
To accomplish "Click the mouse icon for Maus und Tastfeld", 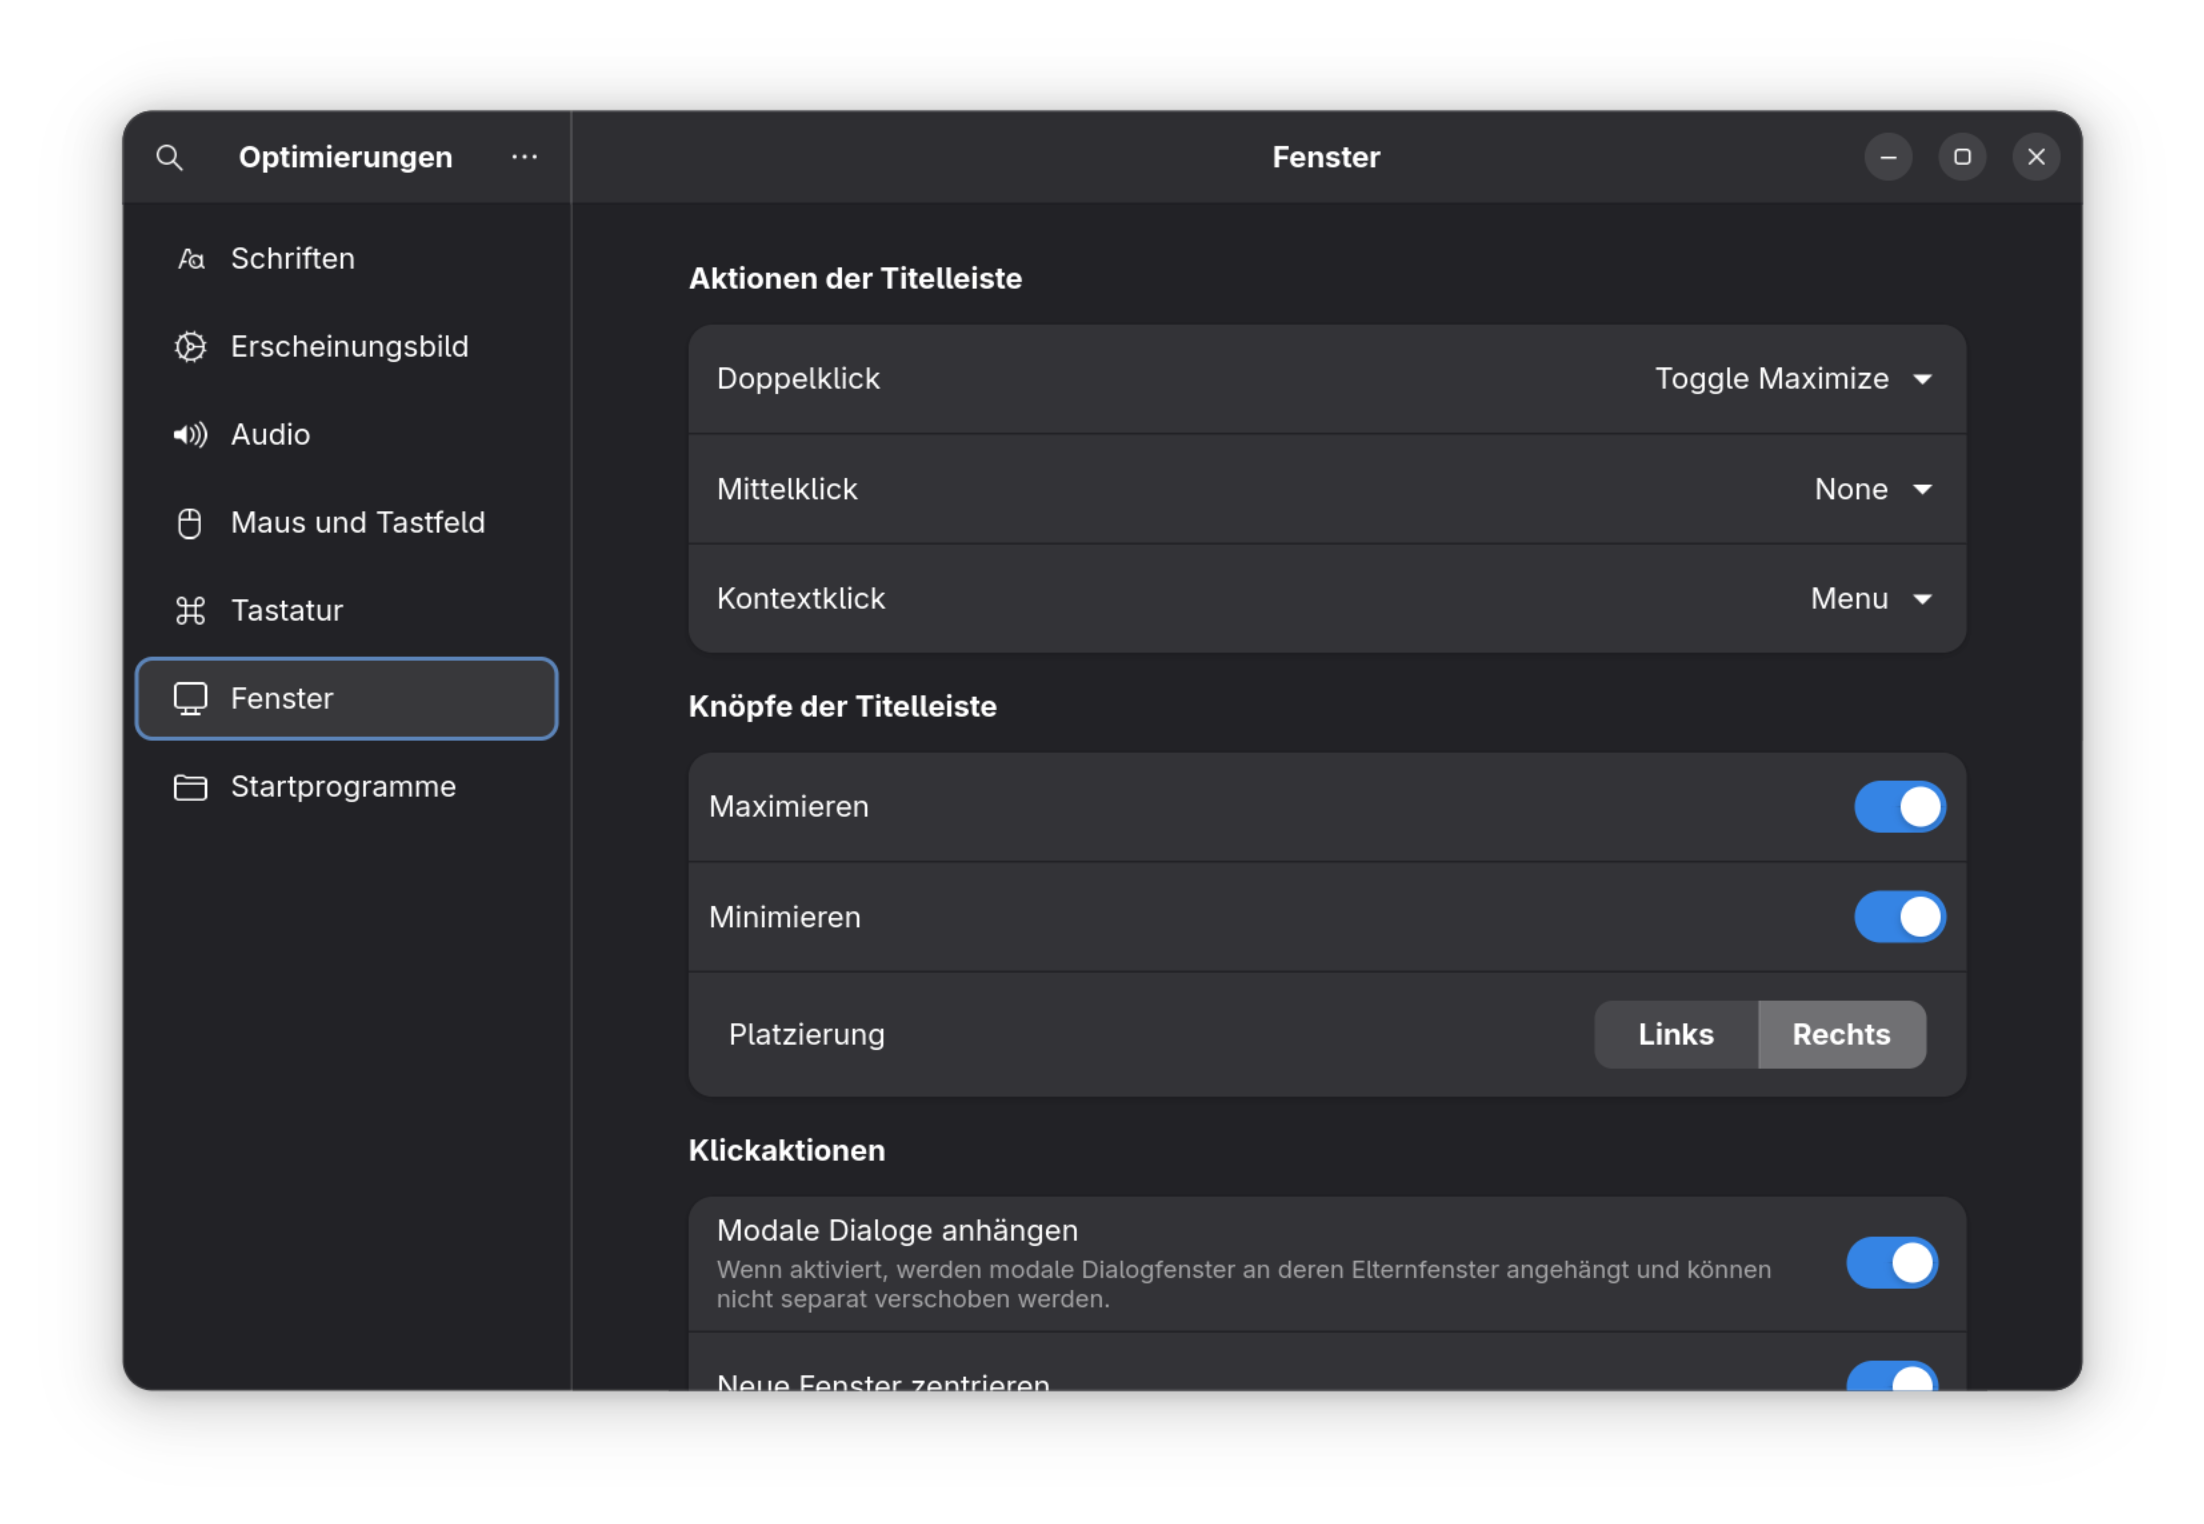I will coord(190,523).
